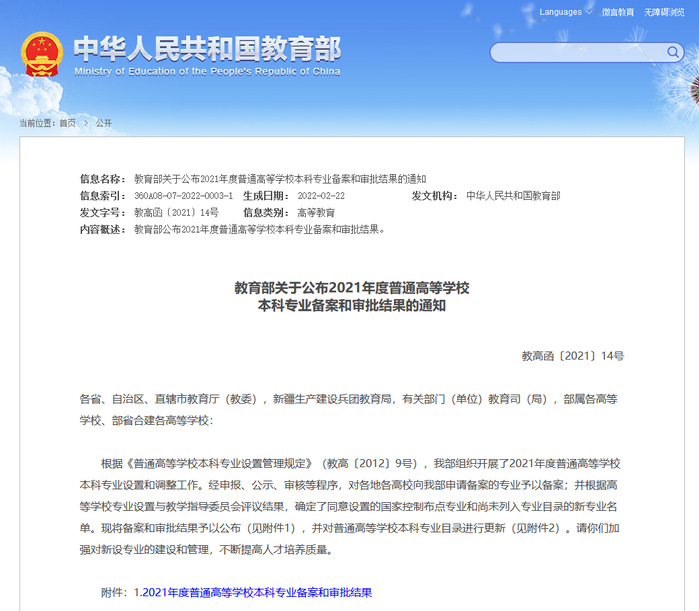Navigate to 公开 in the breadcrumb
699x611 pixels.
[x=103, y=123]
